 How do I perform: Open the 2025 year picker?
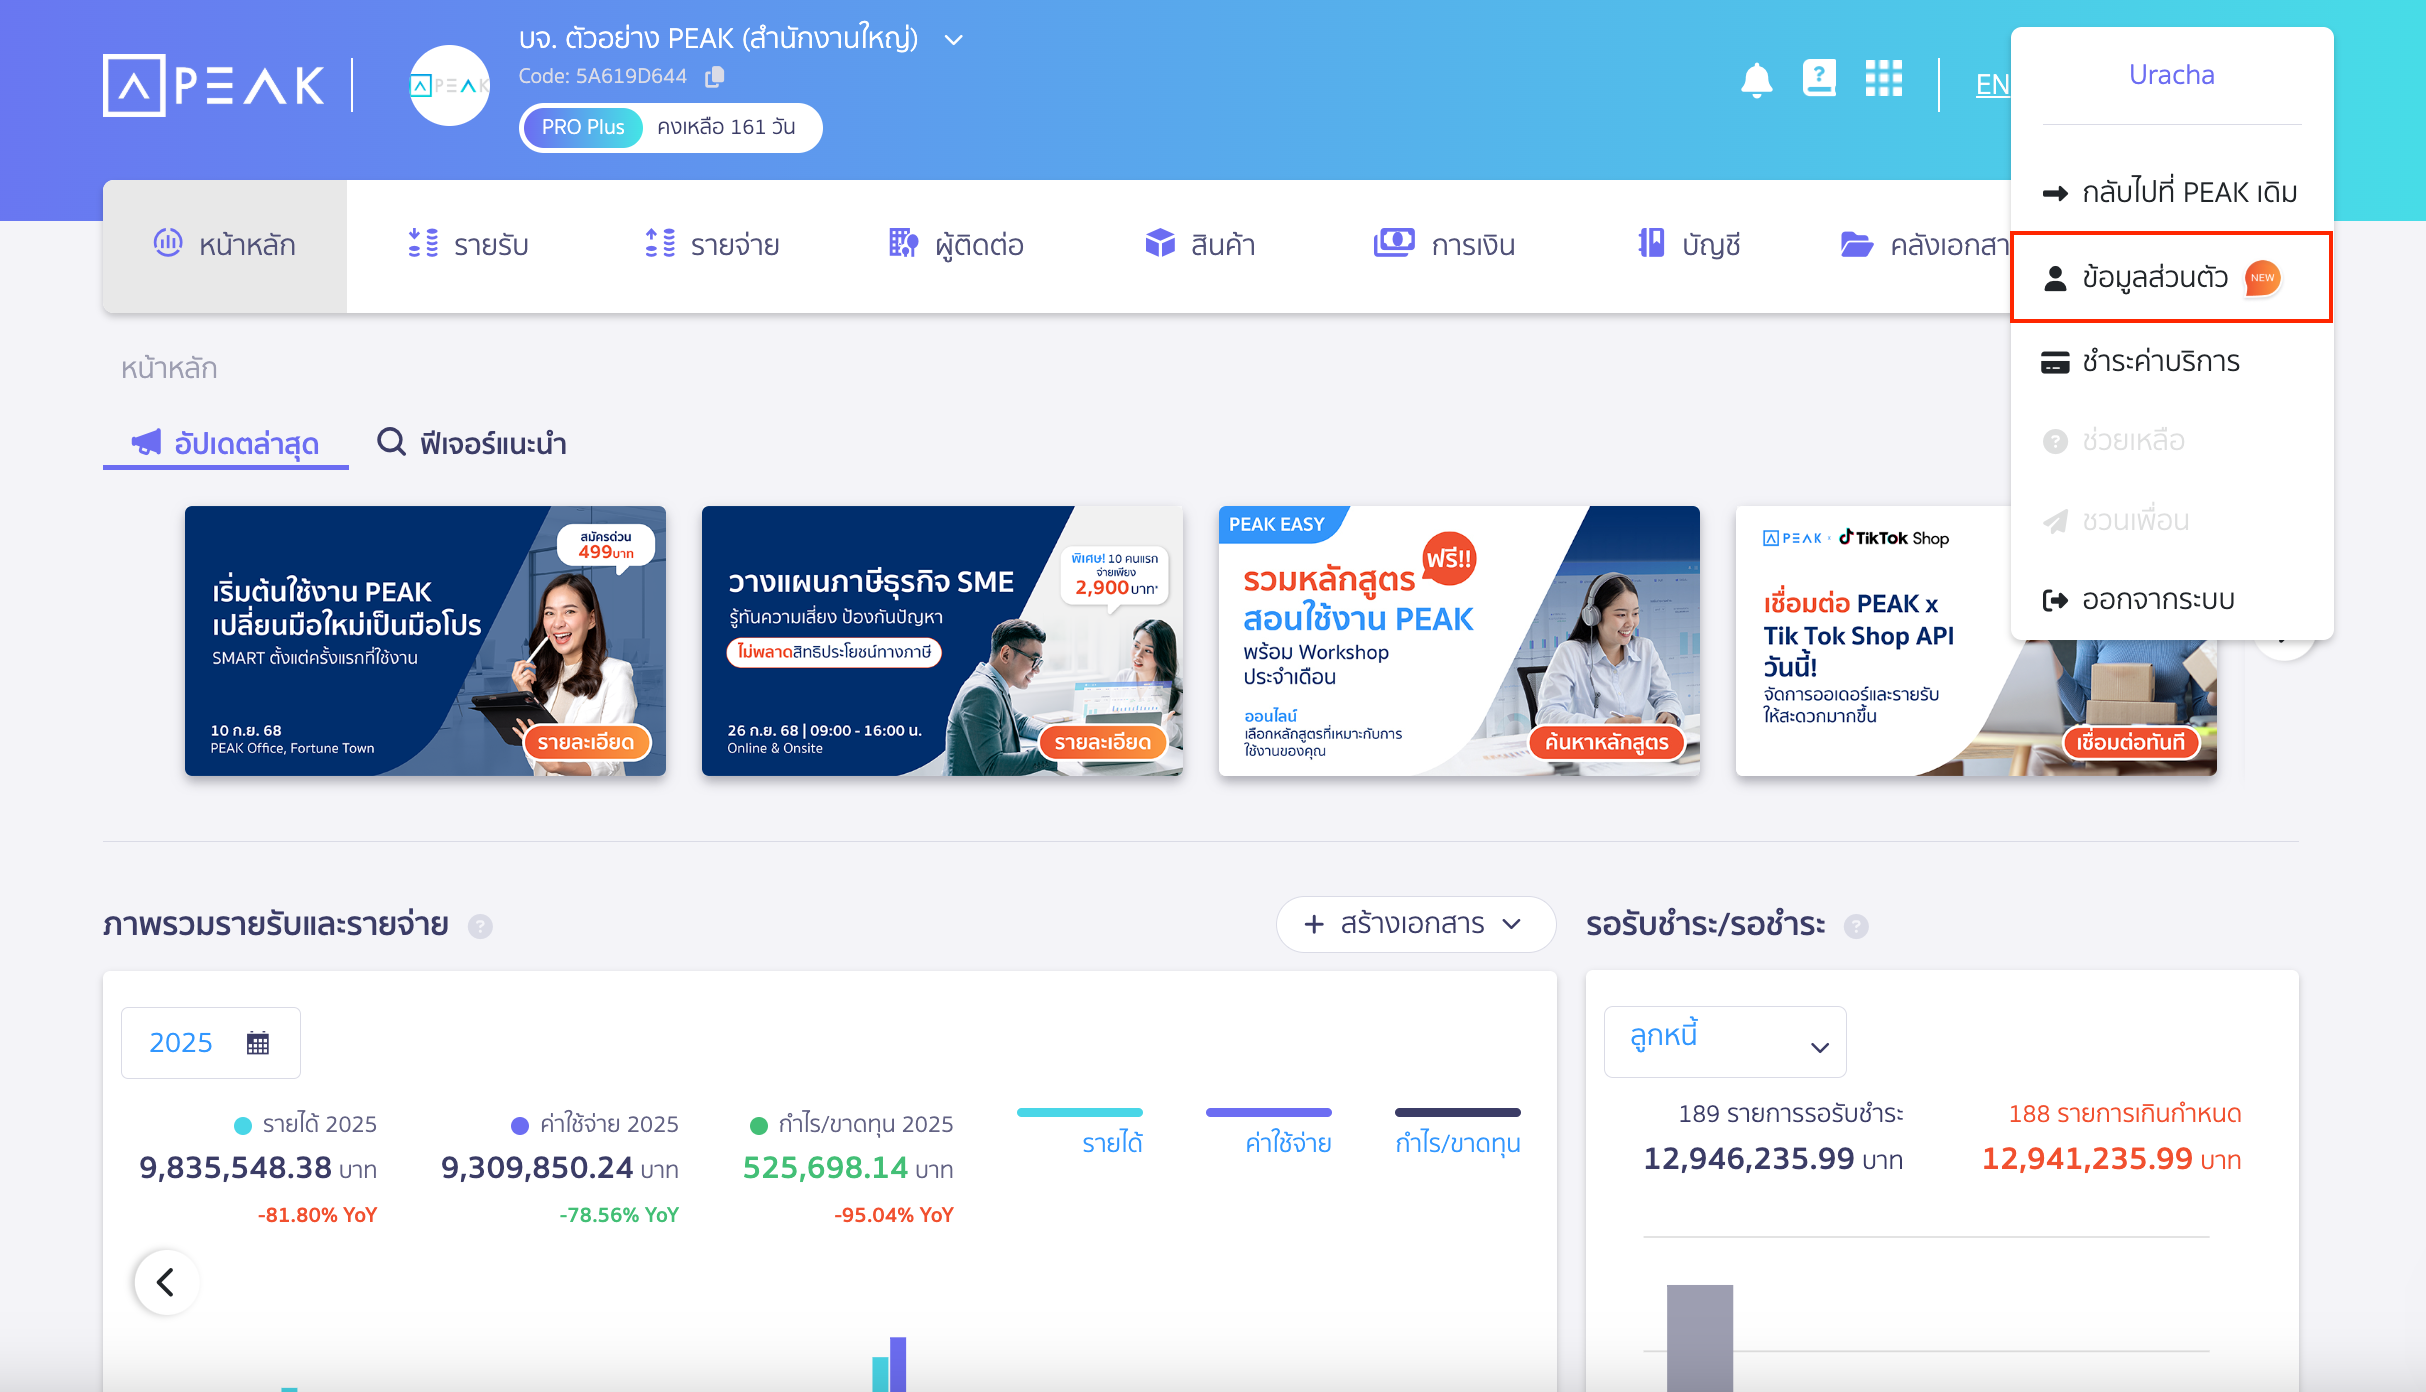click(211, 1043)
